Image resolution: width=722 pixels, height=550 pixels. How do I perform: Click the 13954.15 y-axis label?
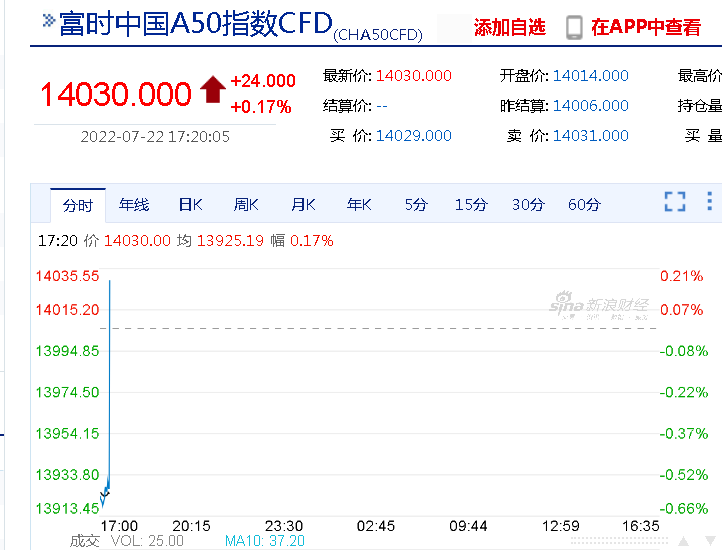68,433
